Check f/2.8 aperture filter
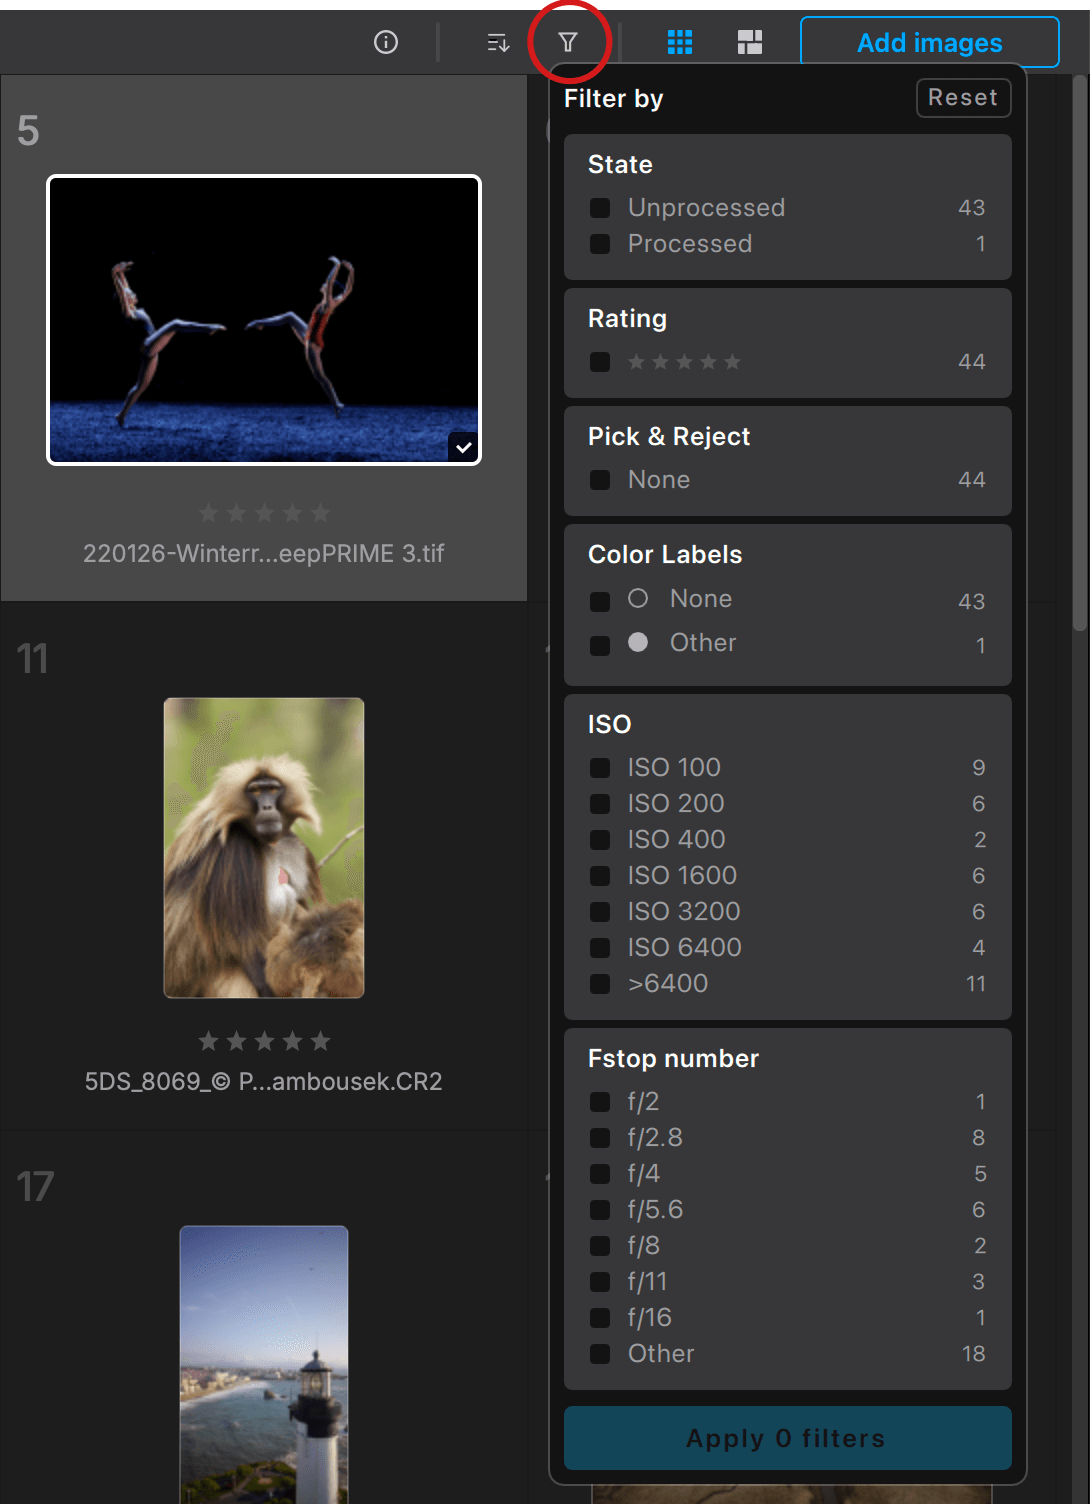The width and height of the screenshot is (1090, 1504). [600, 1138]
